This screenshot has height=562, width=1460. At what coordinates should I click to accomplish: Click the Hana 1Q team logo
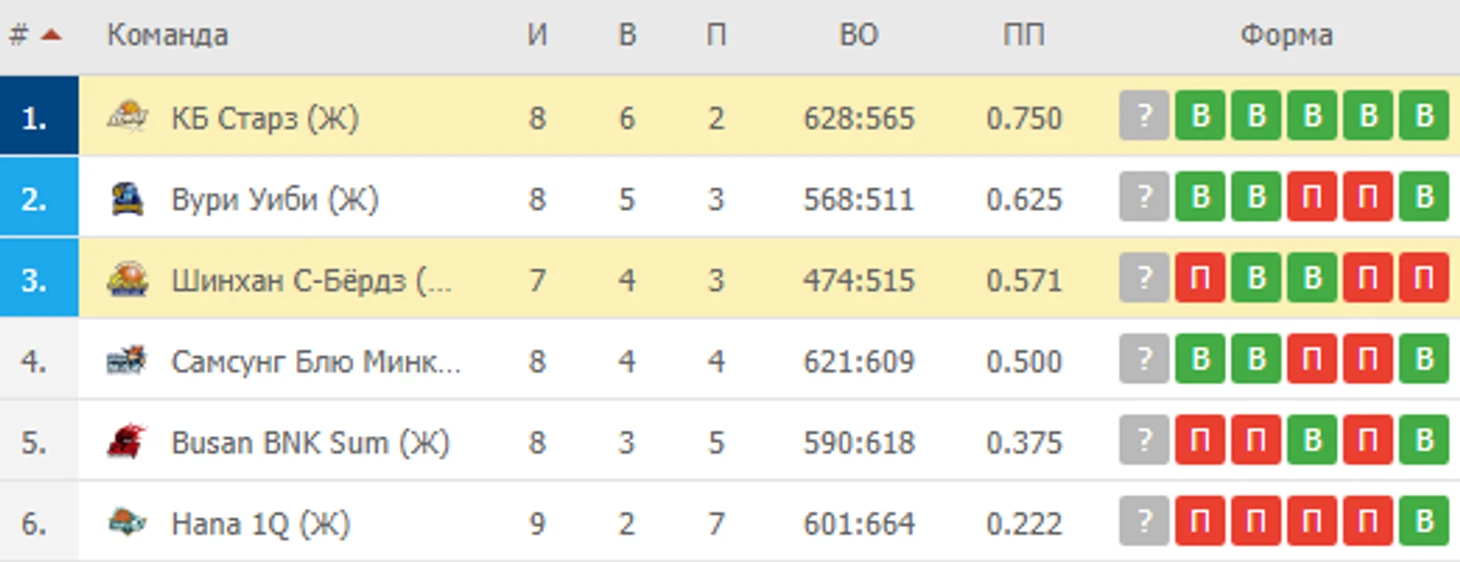[128, 522]
